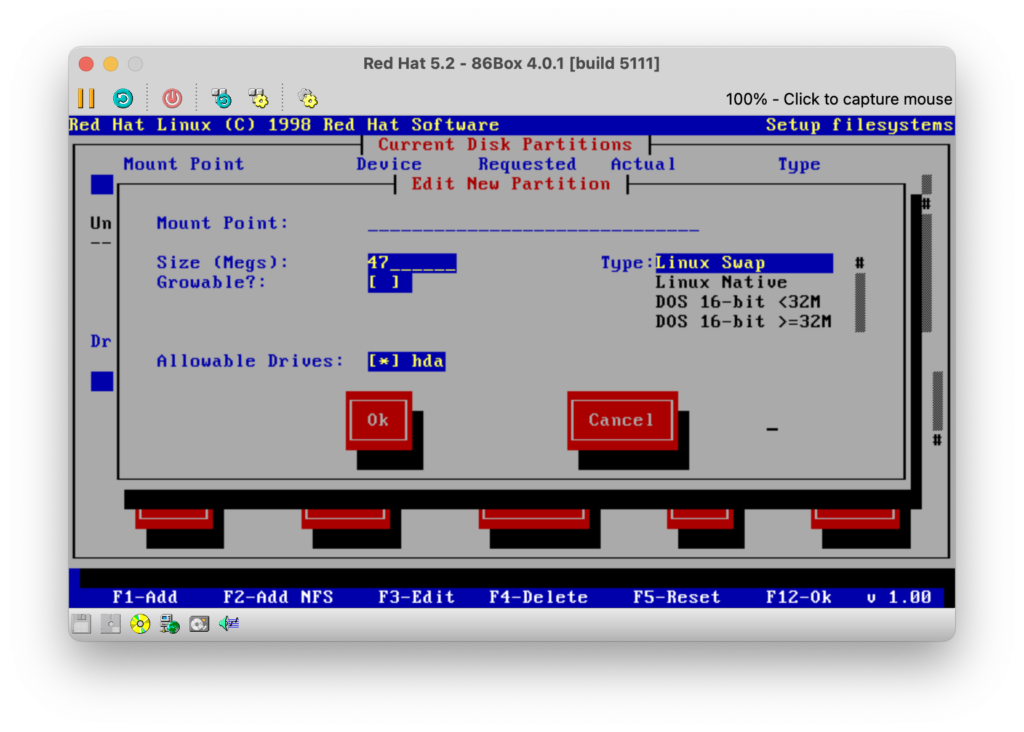Select DOS 16-bit >=32M partition type
This screenshot has height=732, width=1024.
click(744, 322)
